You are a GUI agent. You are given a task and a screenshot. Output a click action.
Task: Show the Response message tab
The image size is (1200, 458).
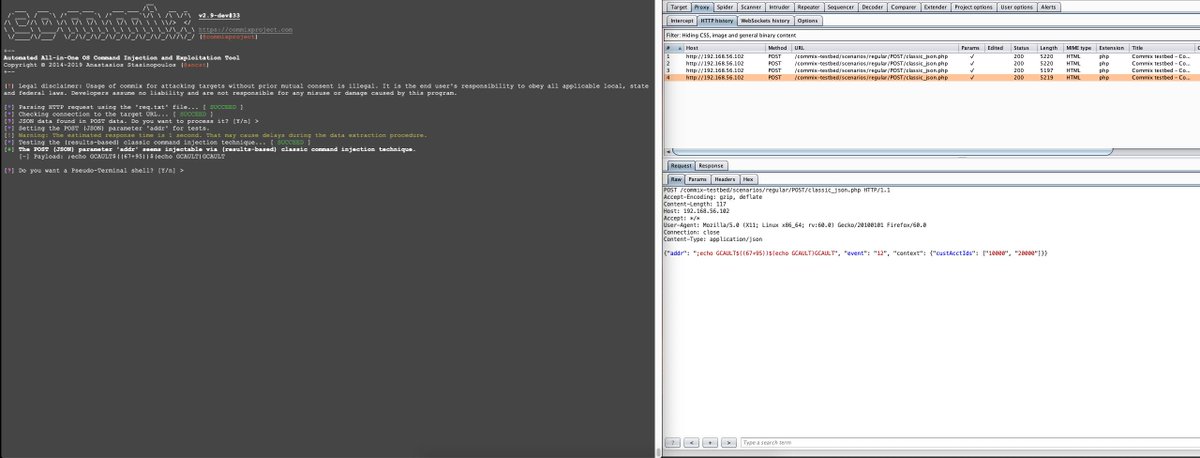pos(711,165)
